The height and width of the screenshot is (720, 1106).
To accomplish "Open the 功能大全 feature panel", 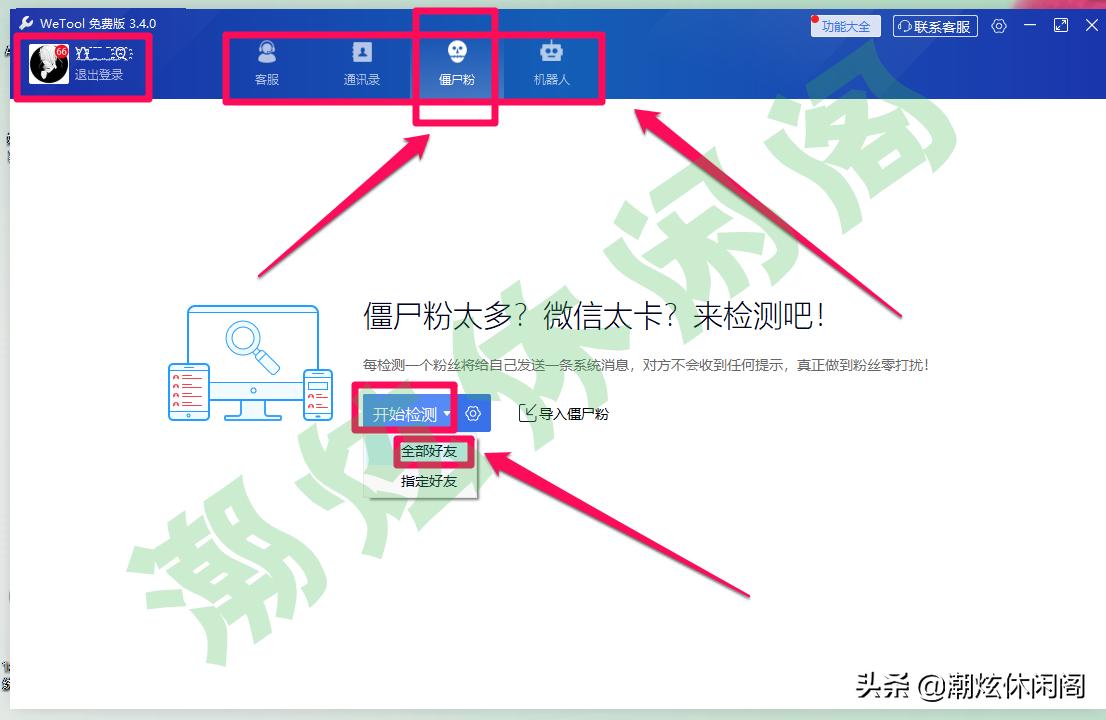I will (845, 26).
